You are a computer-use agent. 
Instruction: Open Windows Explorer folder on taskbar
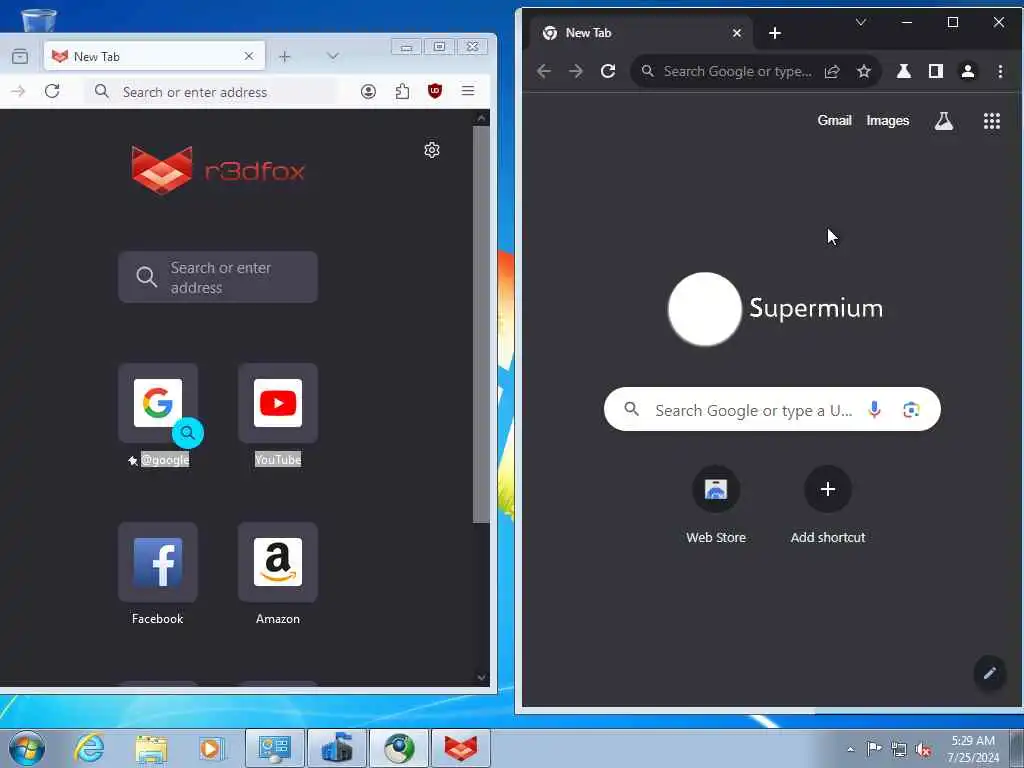click(152, 748)
